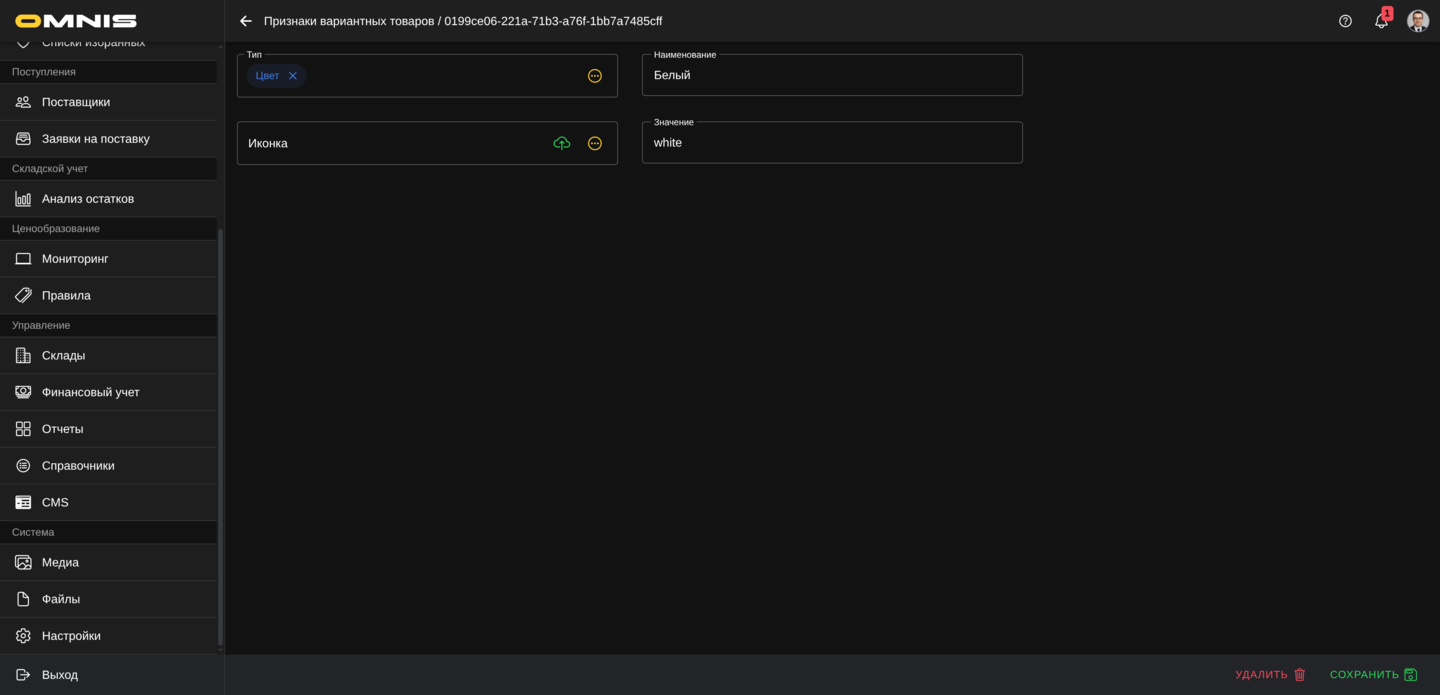
Task: Open Справочники in the sidebar
Action: [x=78, y=466]
